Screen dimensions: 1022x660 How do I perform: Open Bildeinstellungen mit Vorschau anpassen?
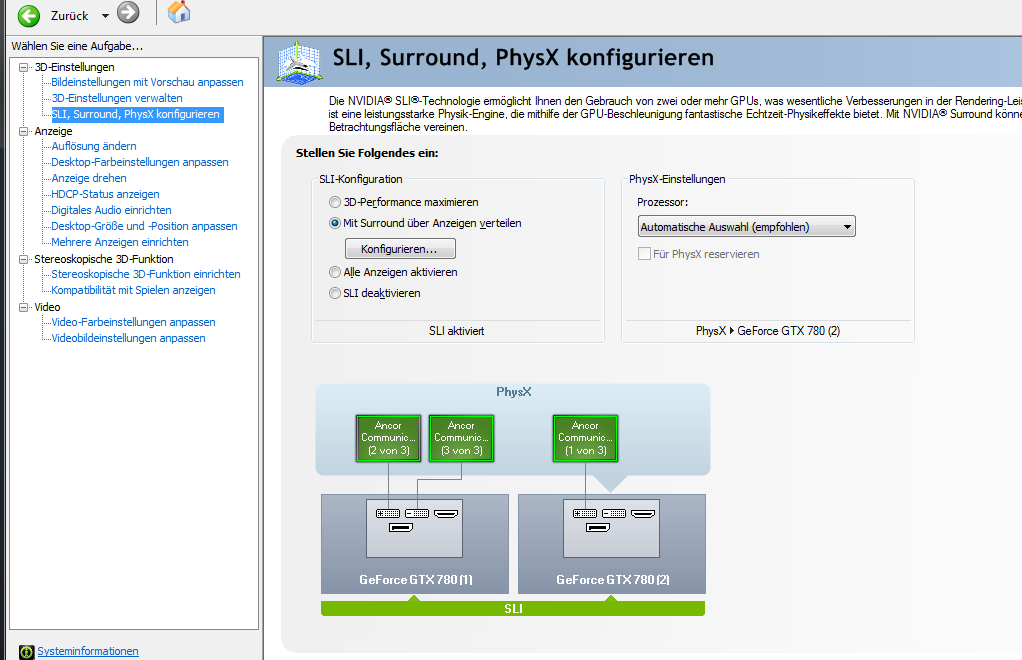coord(147,82)
